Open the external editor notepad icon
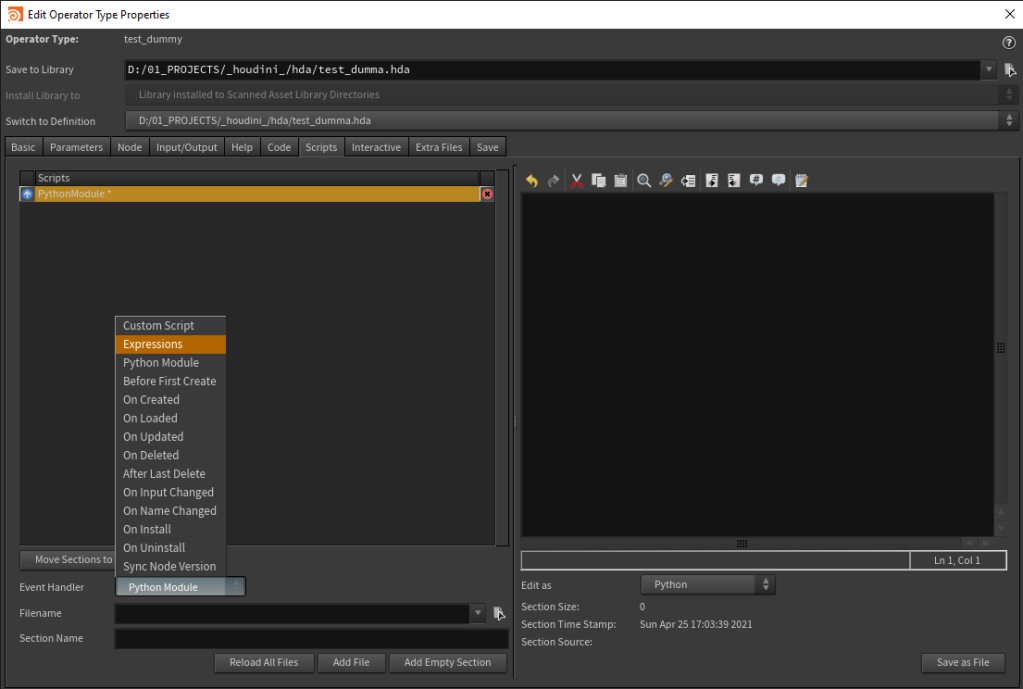The image size is (1023, 689). pyautogui.click(x=801, y=181)
